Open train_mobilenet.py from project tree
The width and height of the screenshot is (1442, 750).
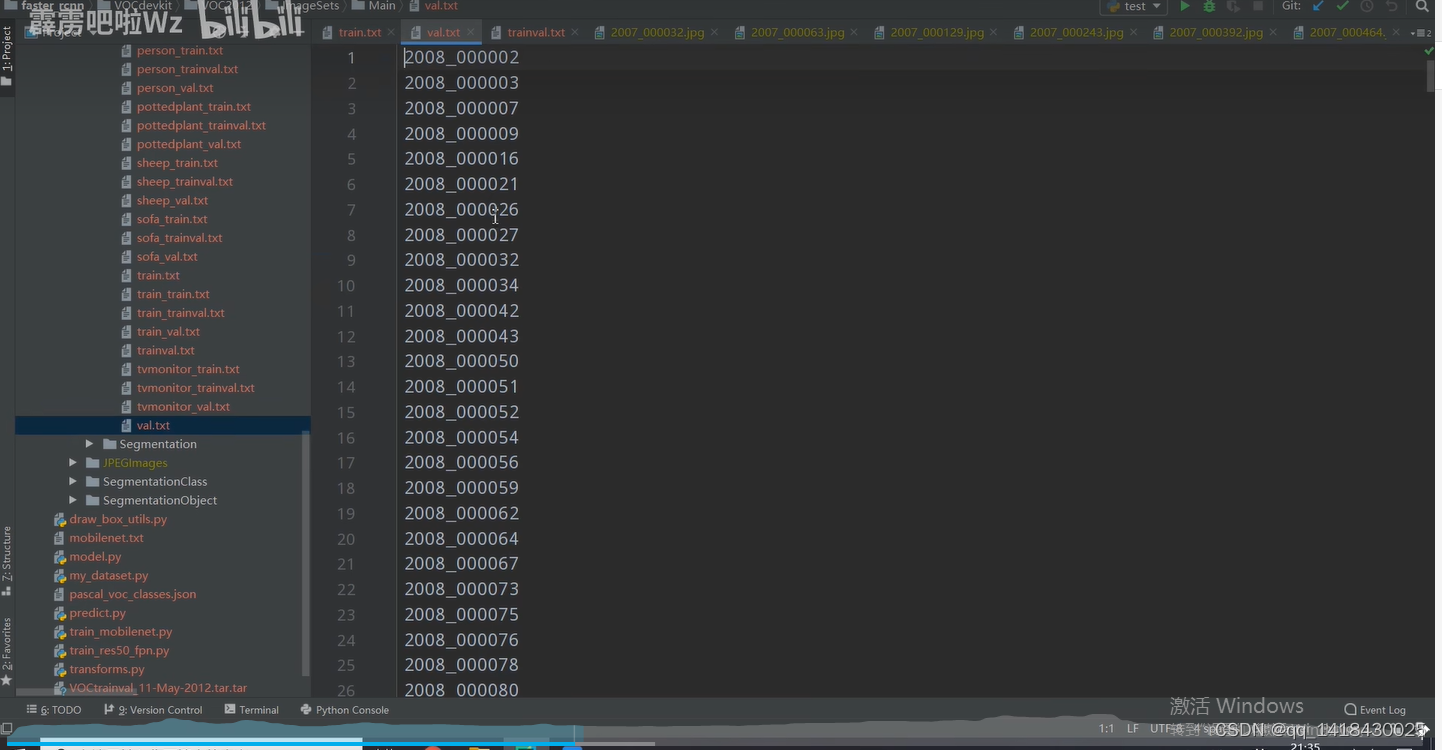[x=120, y=632]
